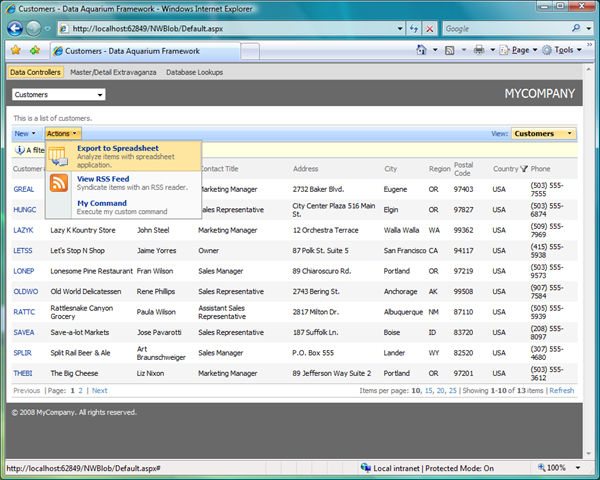The image size is (600, 480).
Task: Click the Favorites star icon
Action: 16,50
